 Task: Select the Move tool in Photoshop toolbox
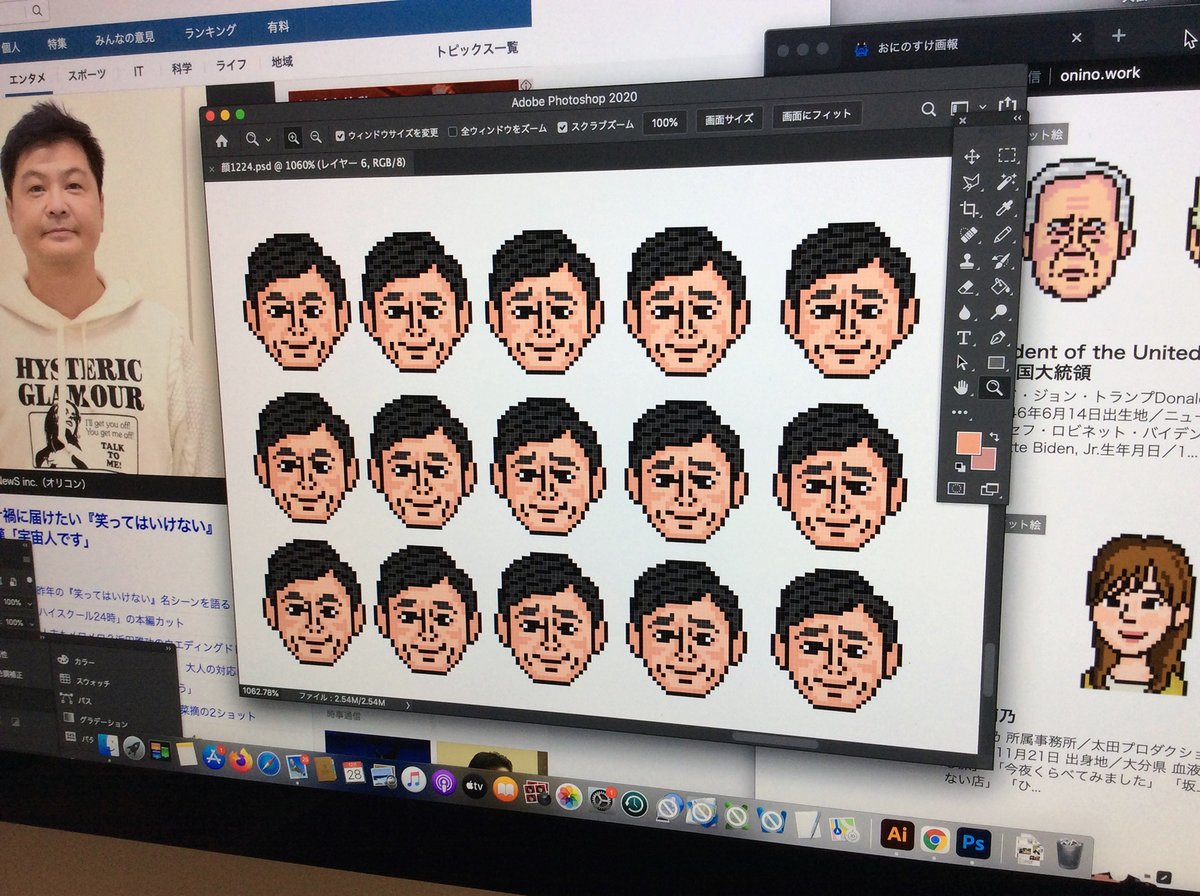pos(972,157)
